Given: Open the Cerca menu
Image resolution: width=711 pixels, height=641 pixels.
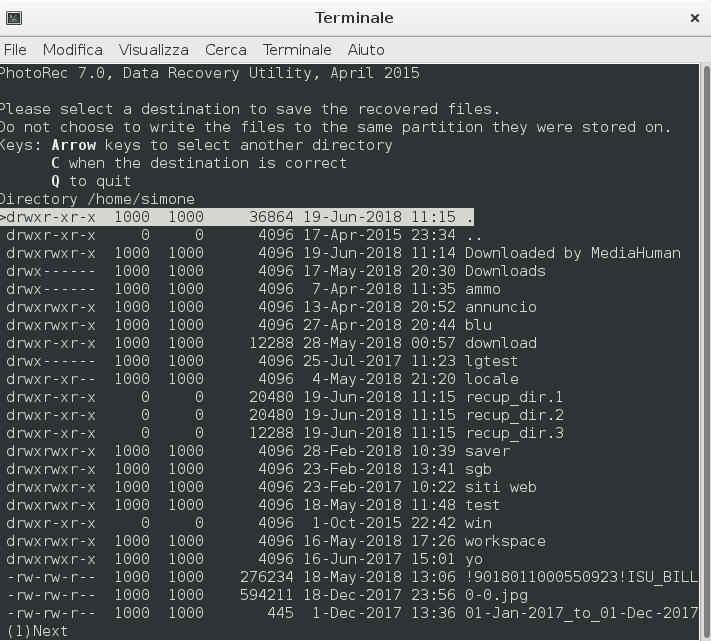Looking at the screenshot, I should coord(225,49).
